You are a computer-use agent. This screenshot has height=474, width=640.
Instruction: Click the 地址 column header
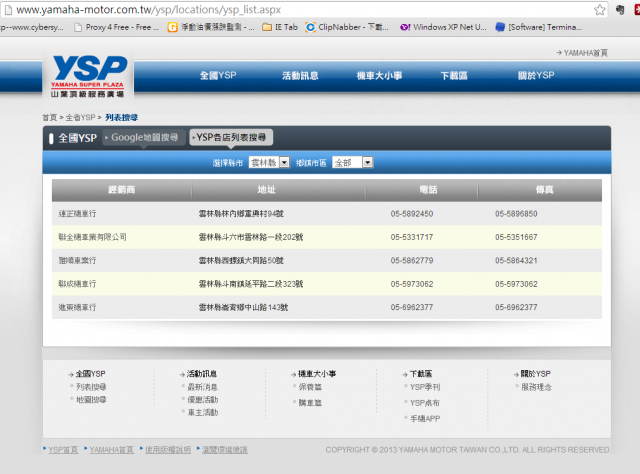point(267,190)
